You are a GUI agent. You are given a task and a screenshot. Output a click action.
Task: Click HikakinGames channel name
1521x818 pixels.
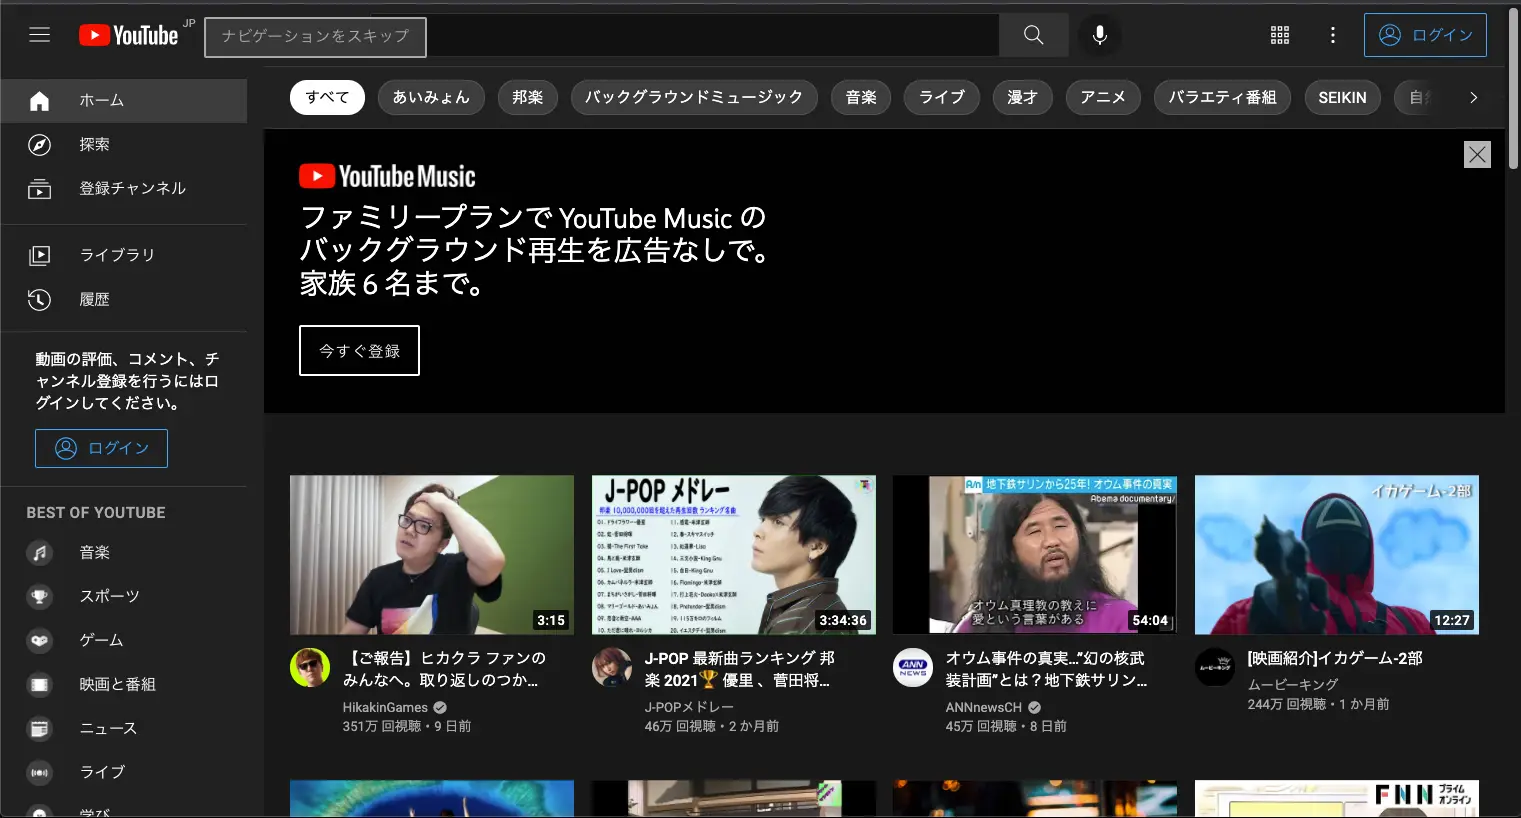point(385,707)
